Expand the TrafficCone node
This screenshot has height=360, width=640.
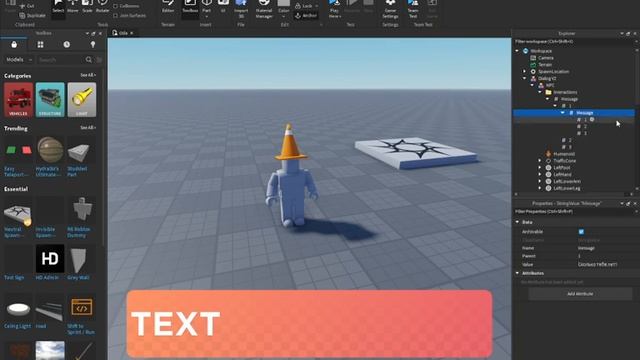click(x=540, y=161)
